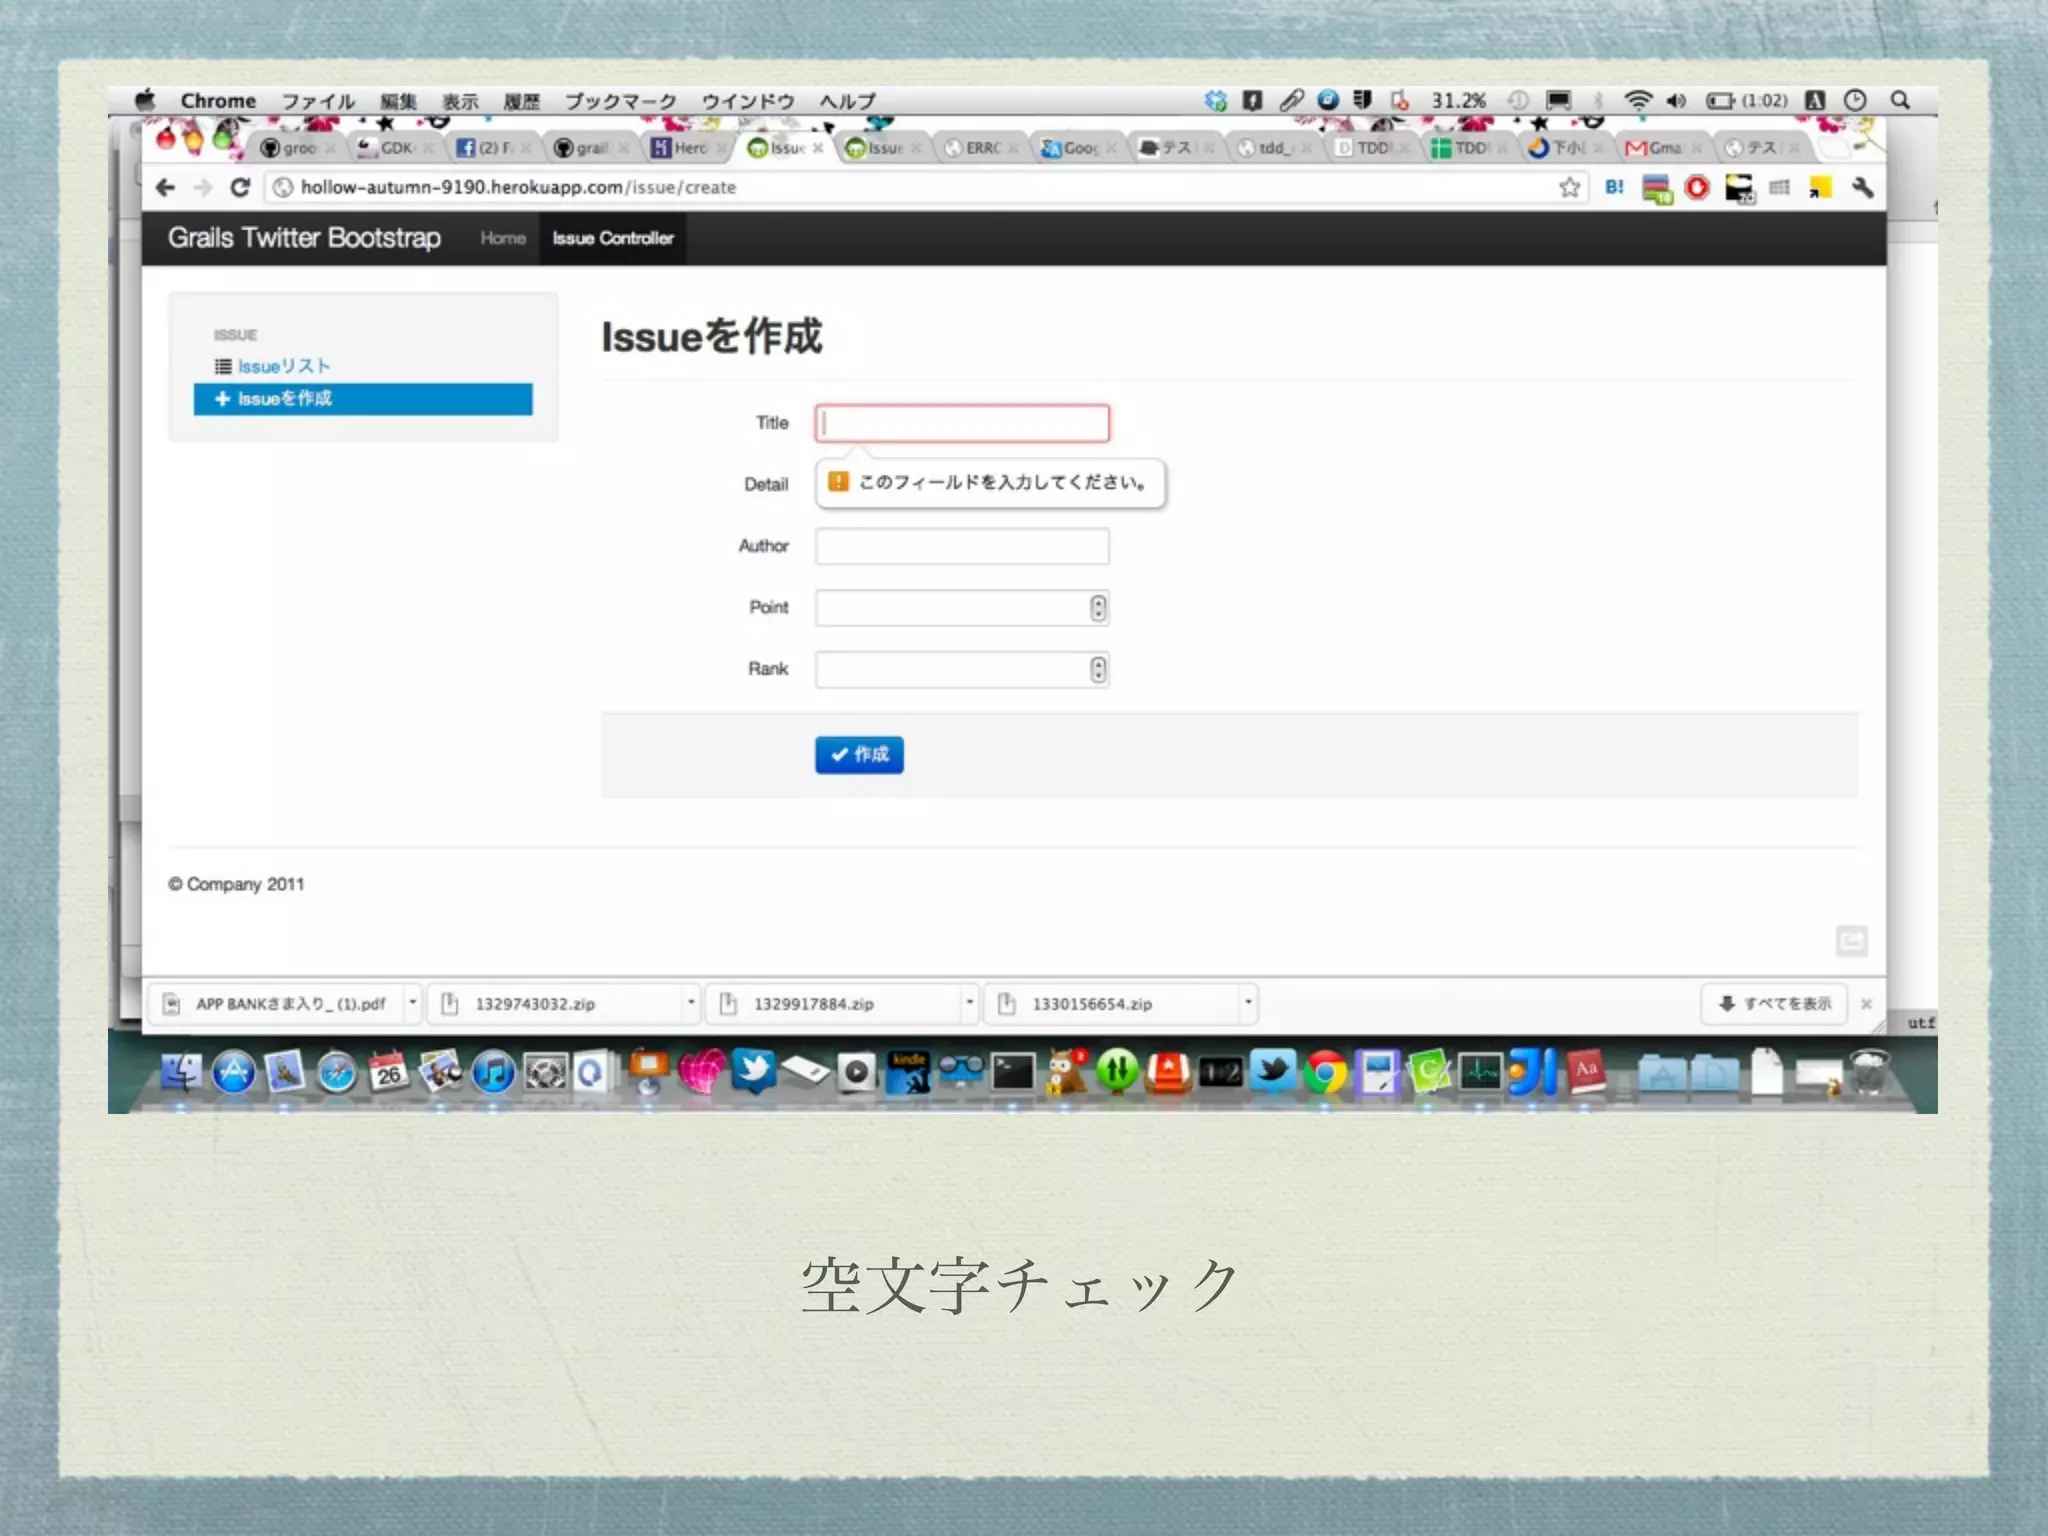
Task: Open Spotlight search magnifier in menu bar
Action: 1900,100
